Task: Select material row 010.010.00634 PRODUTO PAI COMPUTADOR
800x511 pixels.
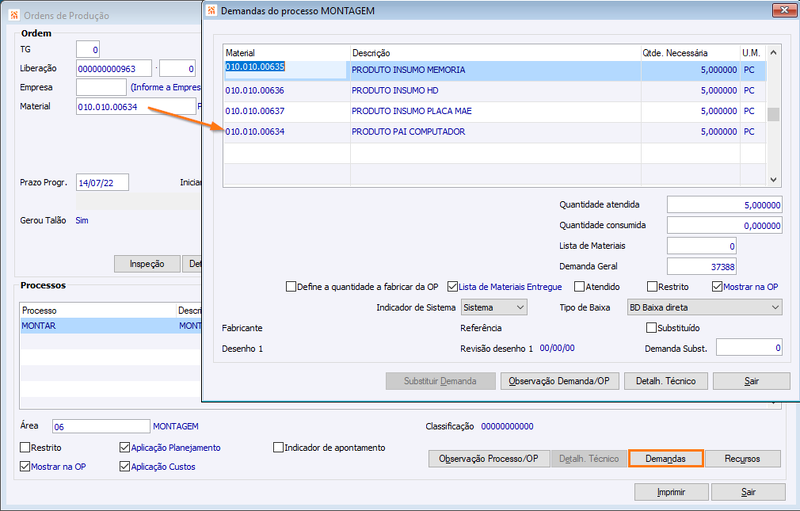Action: (495, 132)
